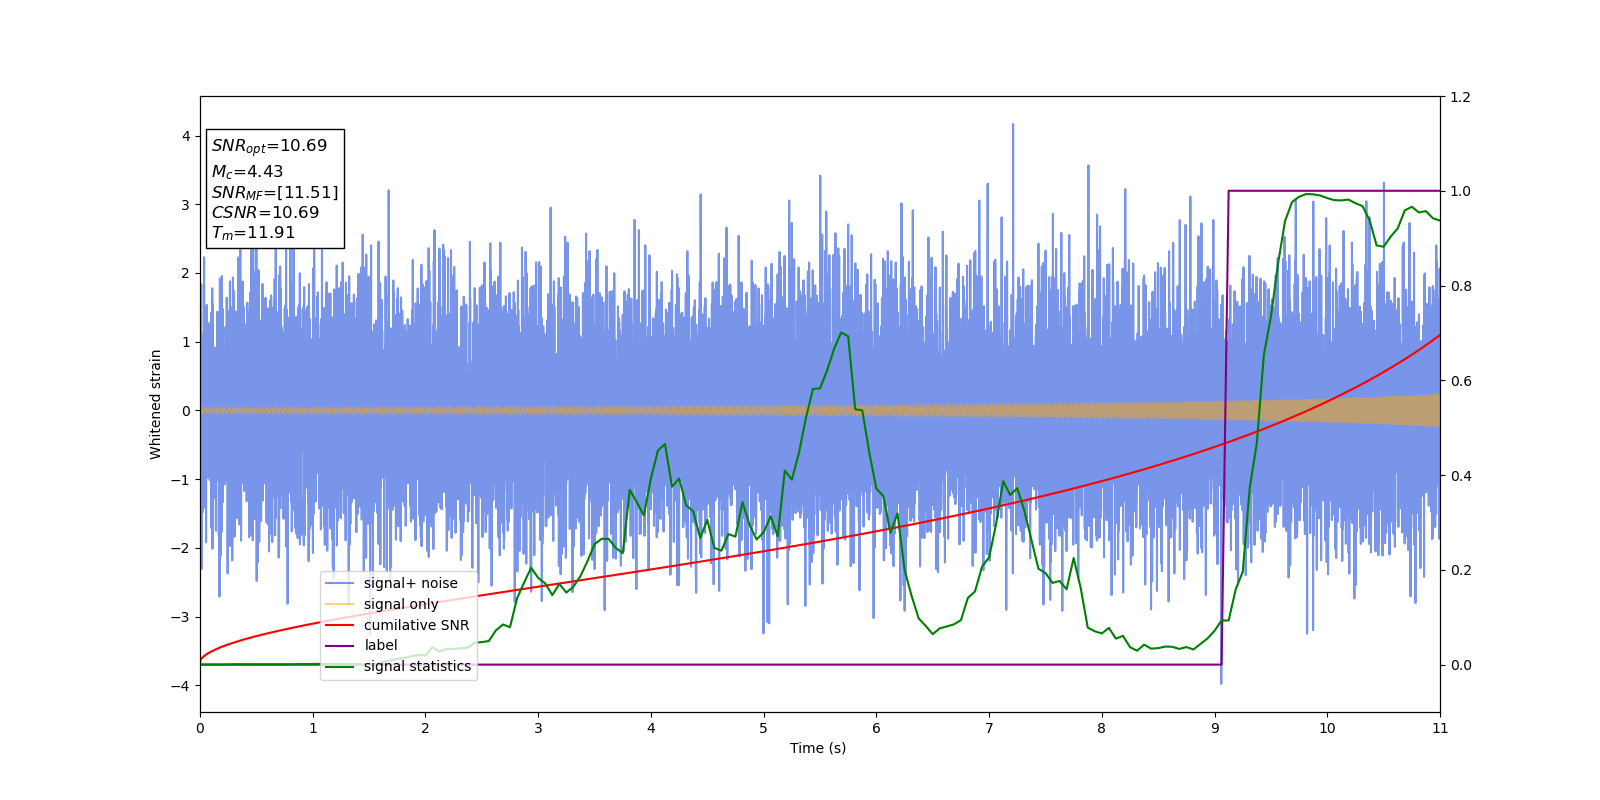Click the x-axis tick label 11
This screenshot has height=800, width=1600.
1440,728
